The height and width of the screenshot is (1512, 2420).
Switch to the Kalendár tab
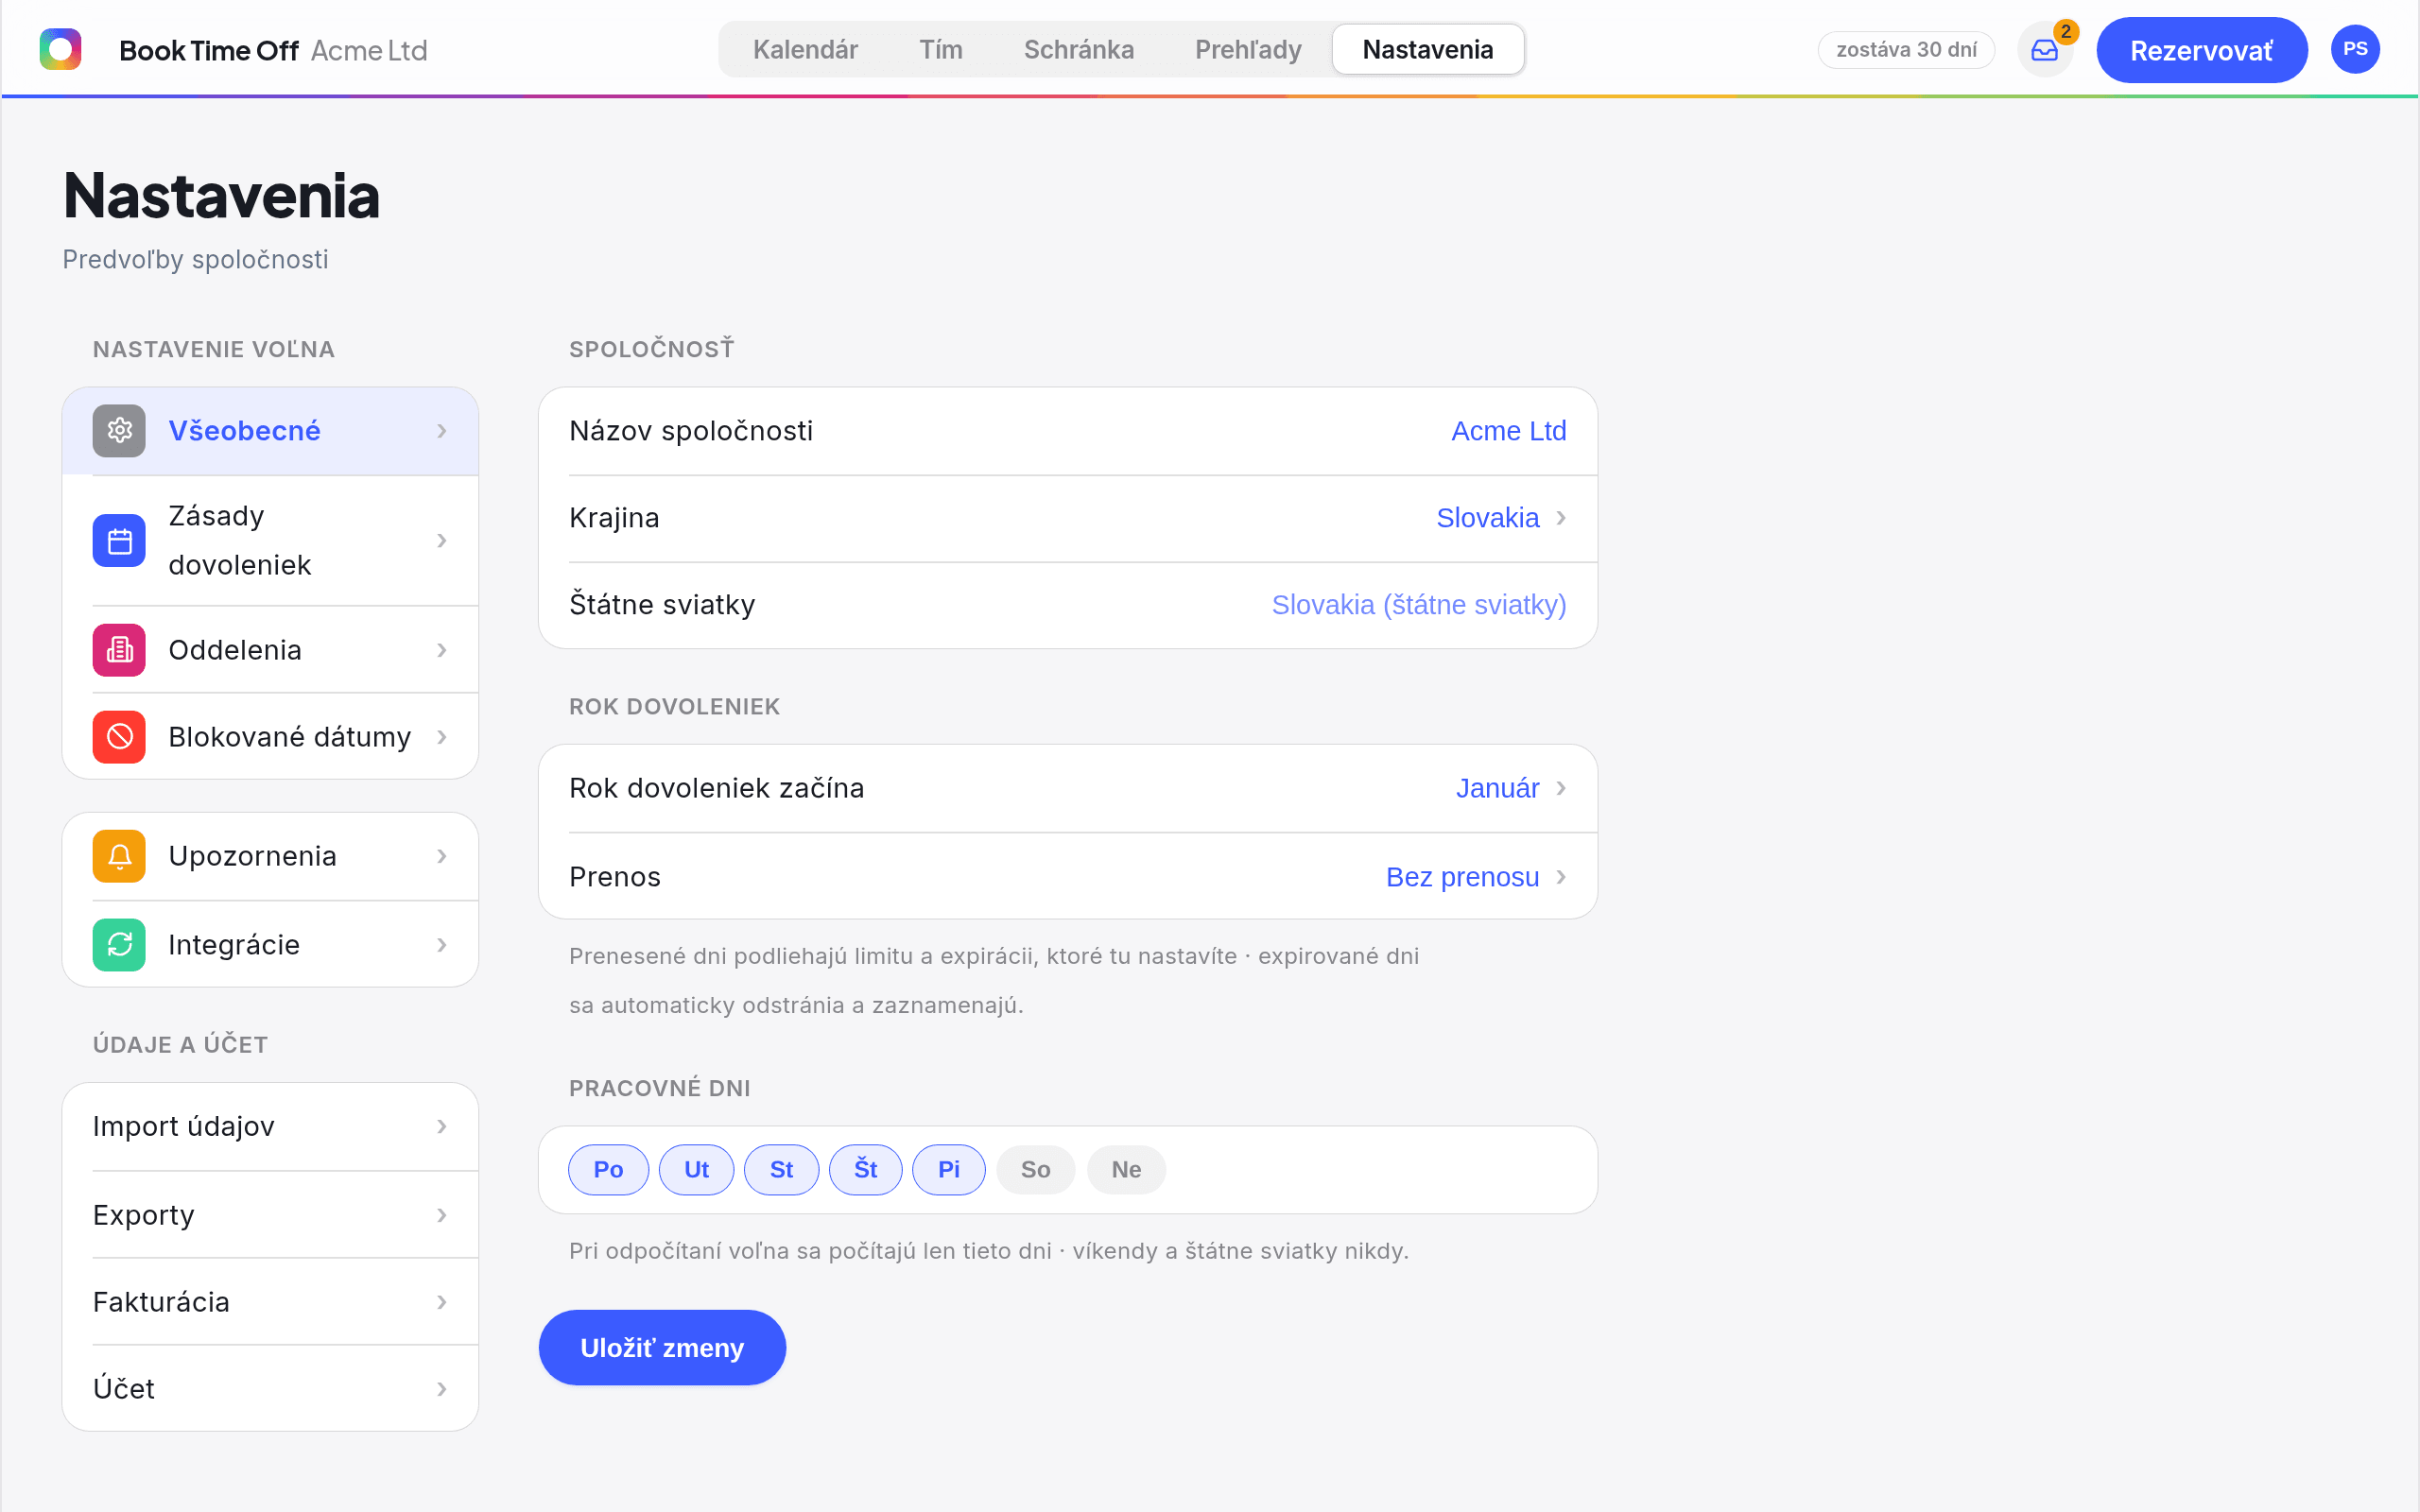[x=805, y=50]
